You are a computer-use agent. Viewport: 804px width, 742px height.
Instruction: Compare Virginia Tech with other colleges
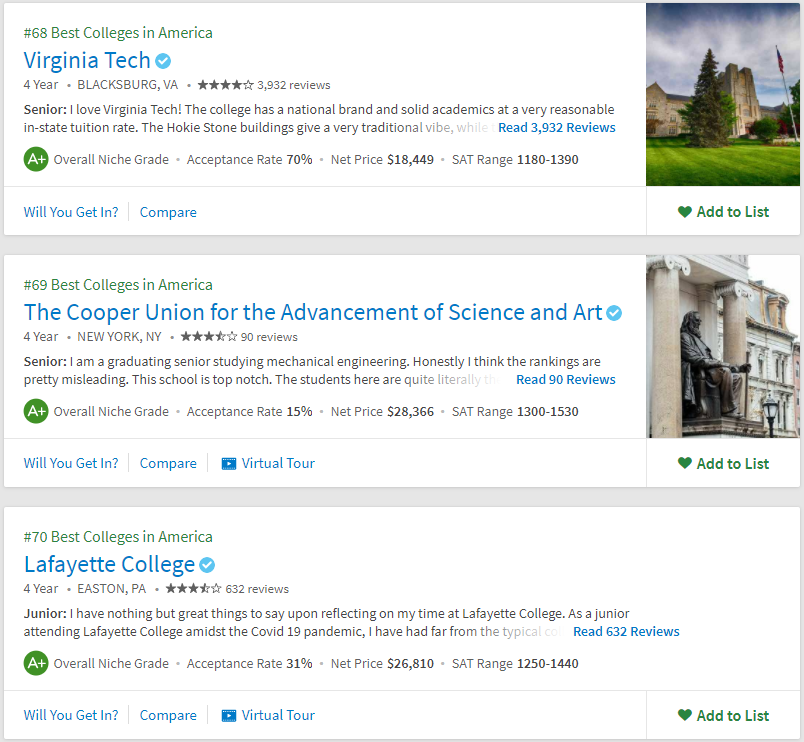[168, 212]
